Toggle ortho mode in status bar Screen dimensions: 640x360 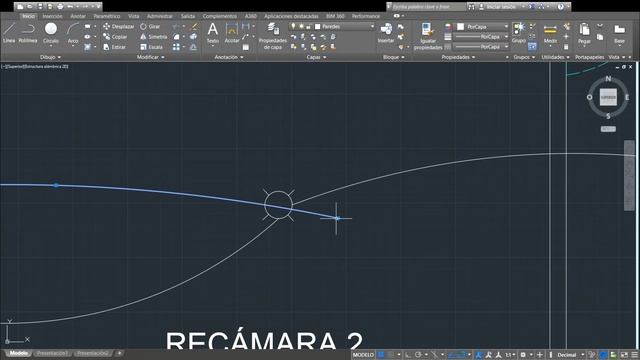(x=408, y=355)
